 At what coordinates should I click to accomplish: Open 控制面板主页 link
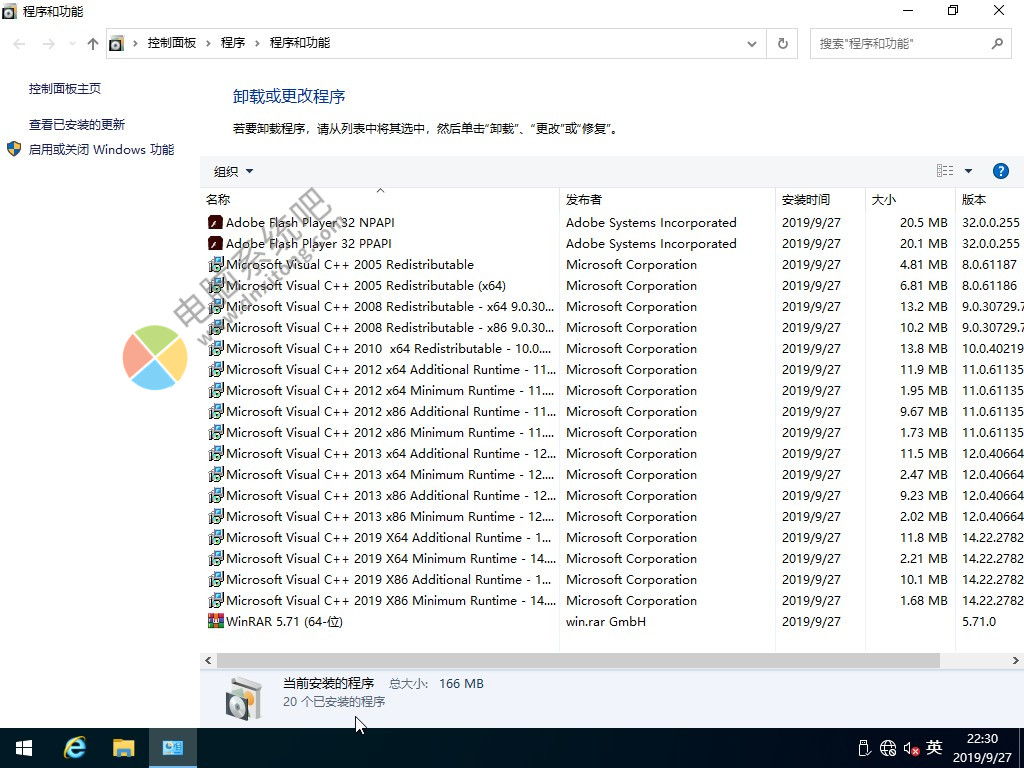[65, 89]
